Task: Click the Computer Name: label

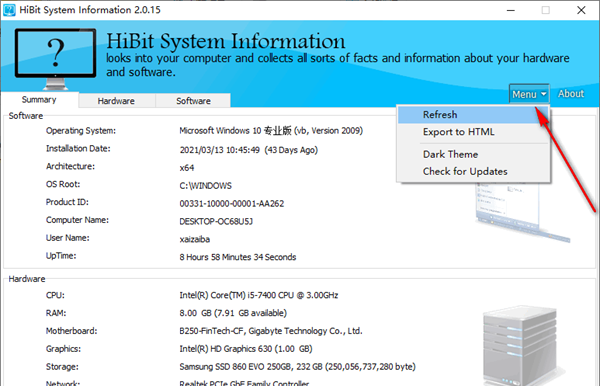Action: coord(77,220)
